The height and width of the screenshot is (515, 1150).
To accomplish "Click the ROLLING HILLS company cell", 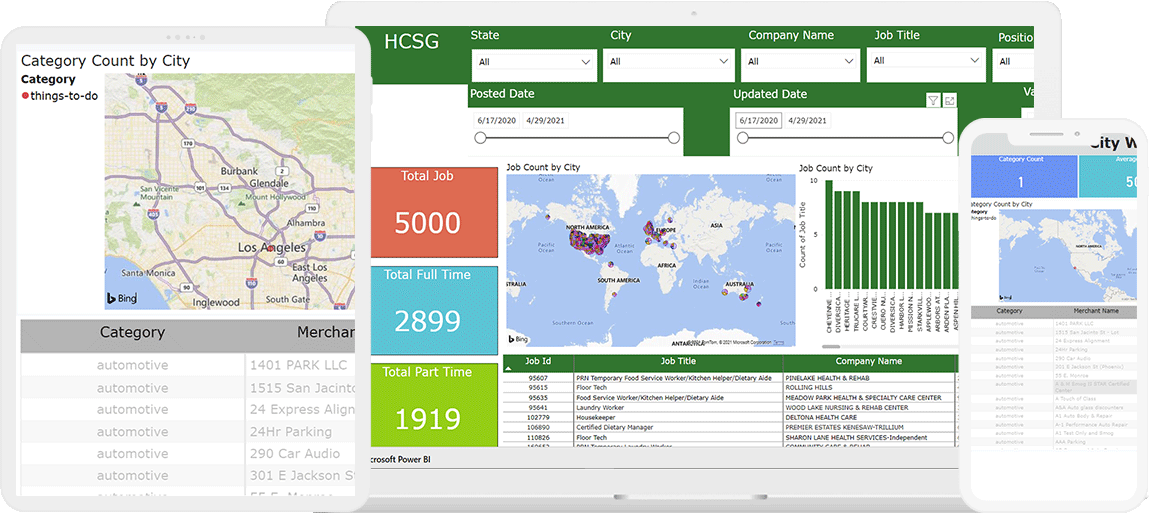I will tap(870, 387).
